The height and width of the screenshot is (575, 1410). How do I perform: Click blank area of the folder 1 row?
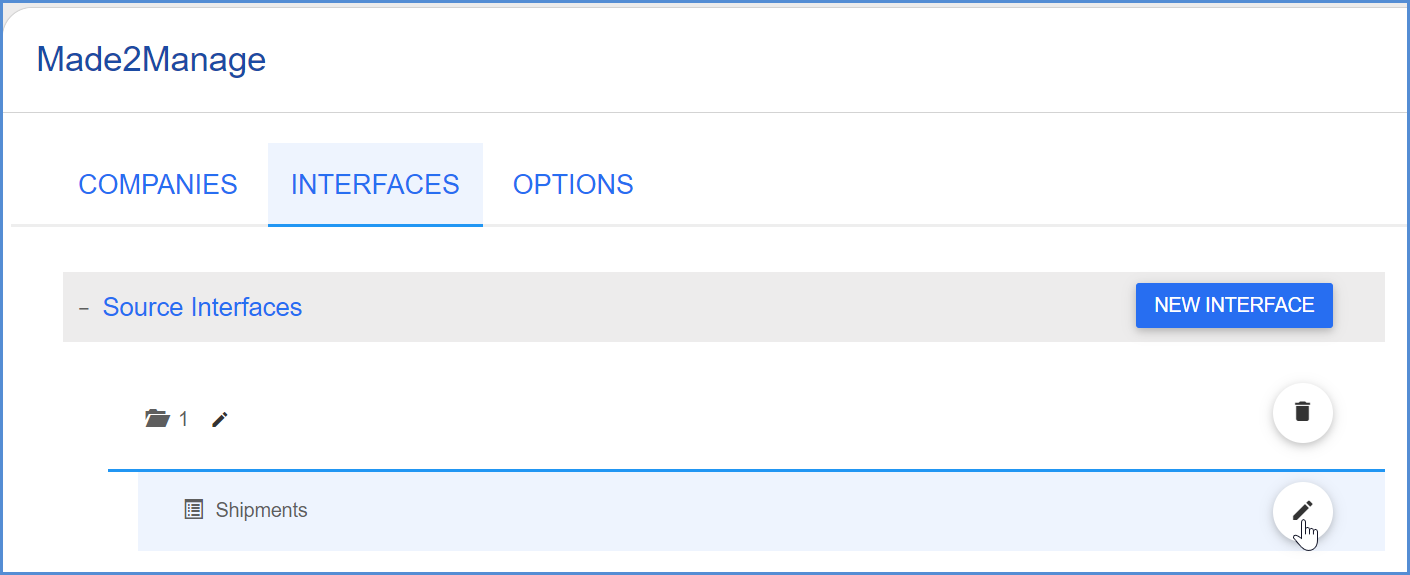coord(700,420)
